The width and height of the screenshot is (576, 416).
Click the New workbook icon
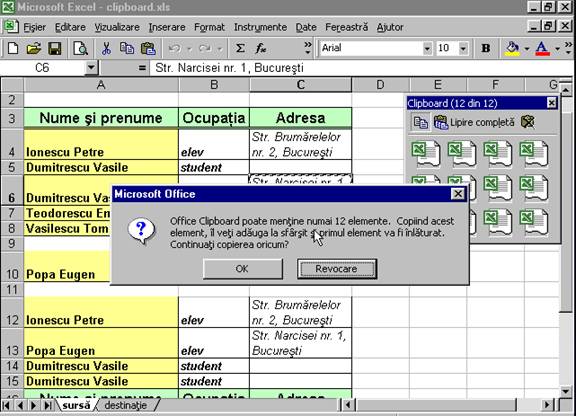[12, 48]
